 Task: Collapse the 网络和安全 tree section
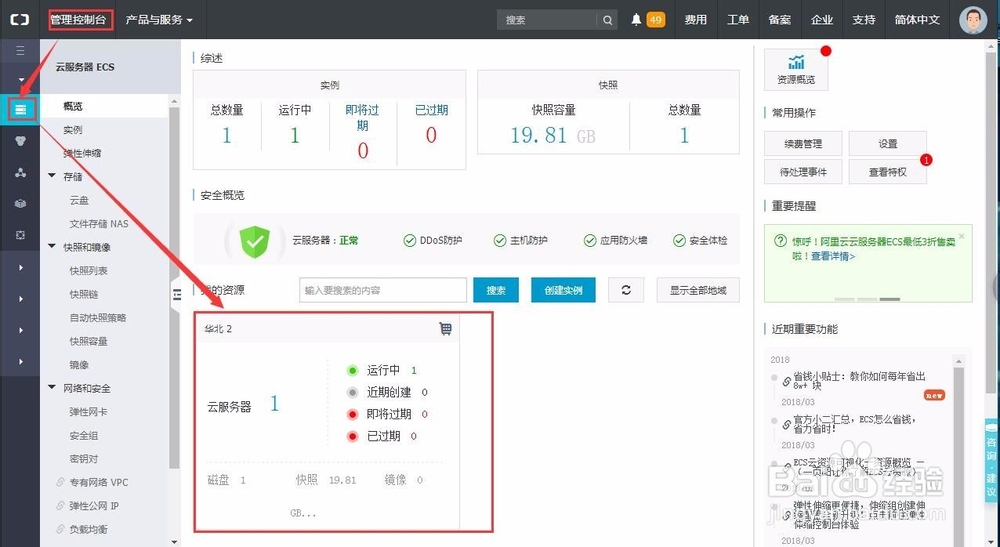point(52,388)
